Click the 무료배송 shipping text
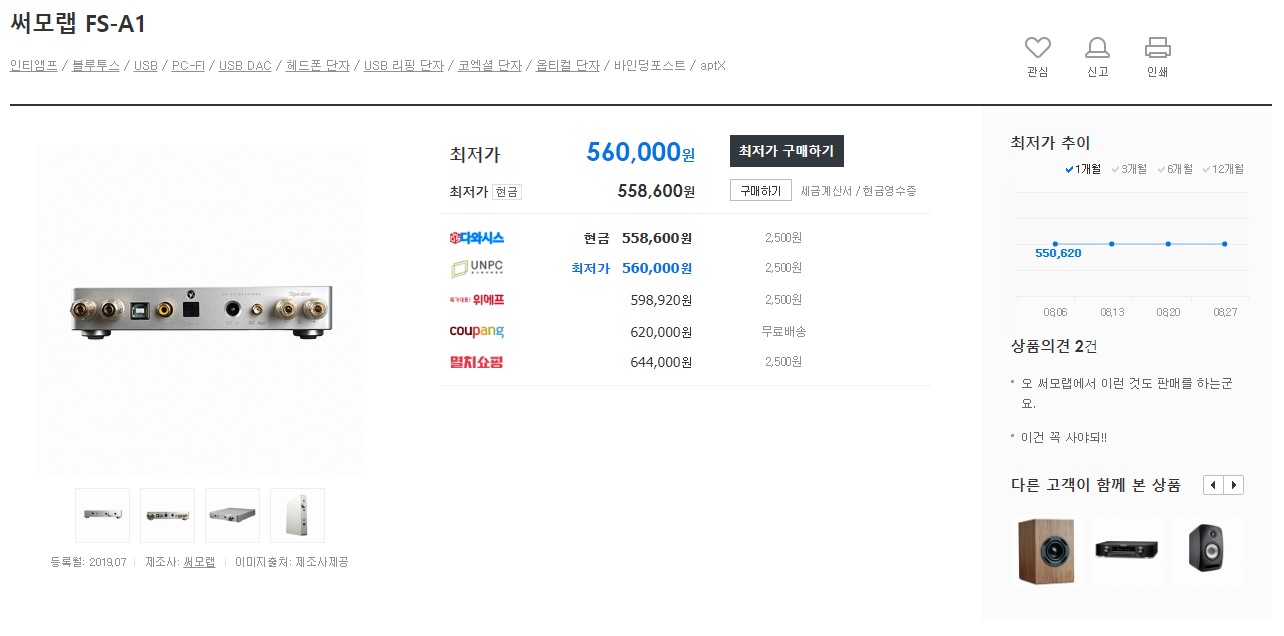Screen dimensions: 1284x636 [x=783, y=331]
